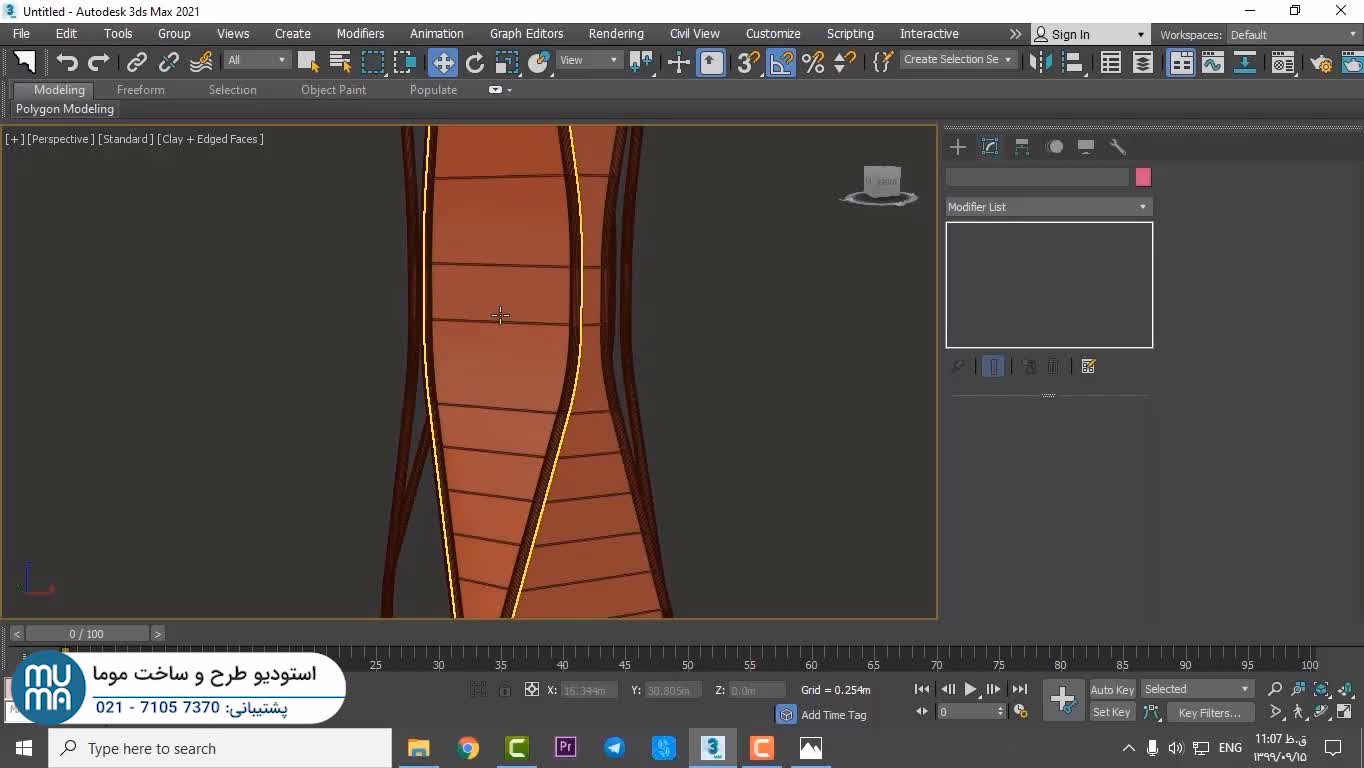Select the Move transform tool
The image size is (1364, 768).
click(442, 63)
